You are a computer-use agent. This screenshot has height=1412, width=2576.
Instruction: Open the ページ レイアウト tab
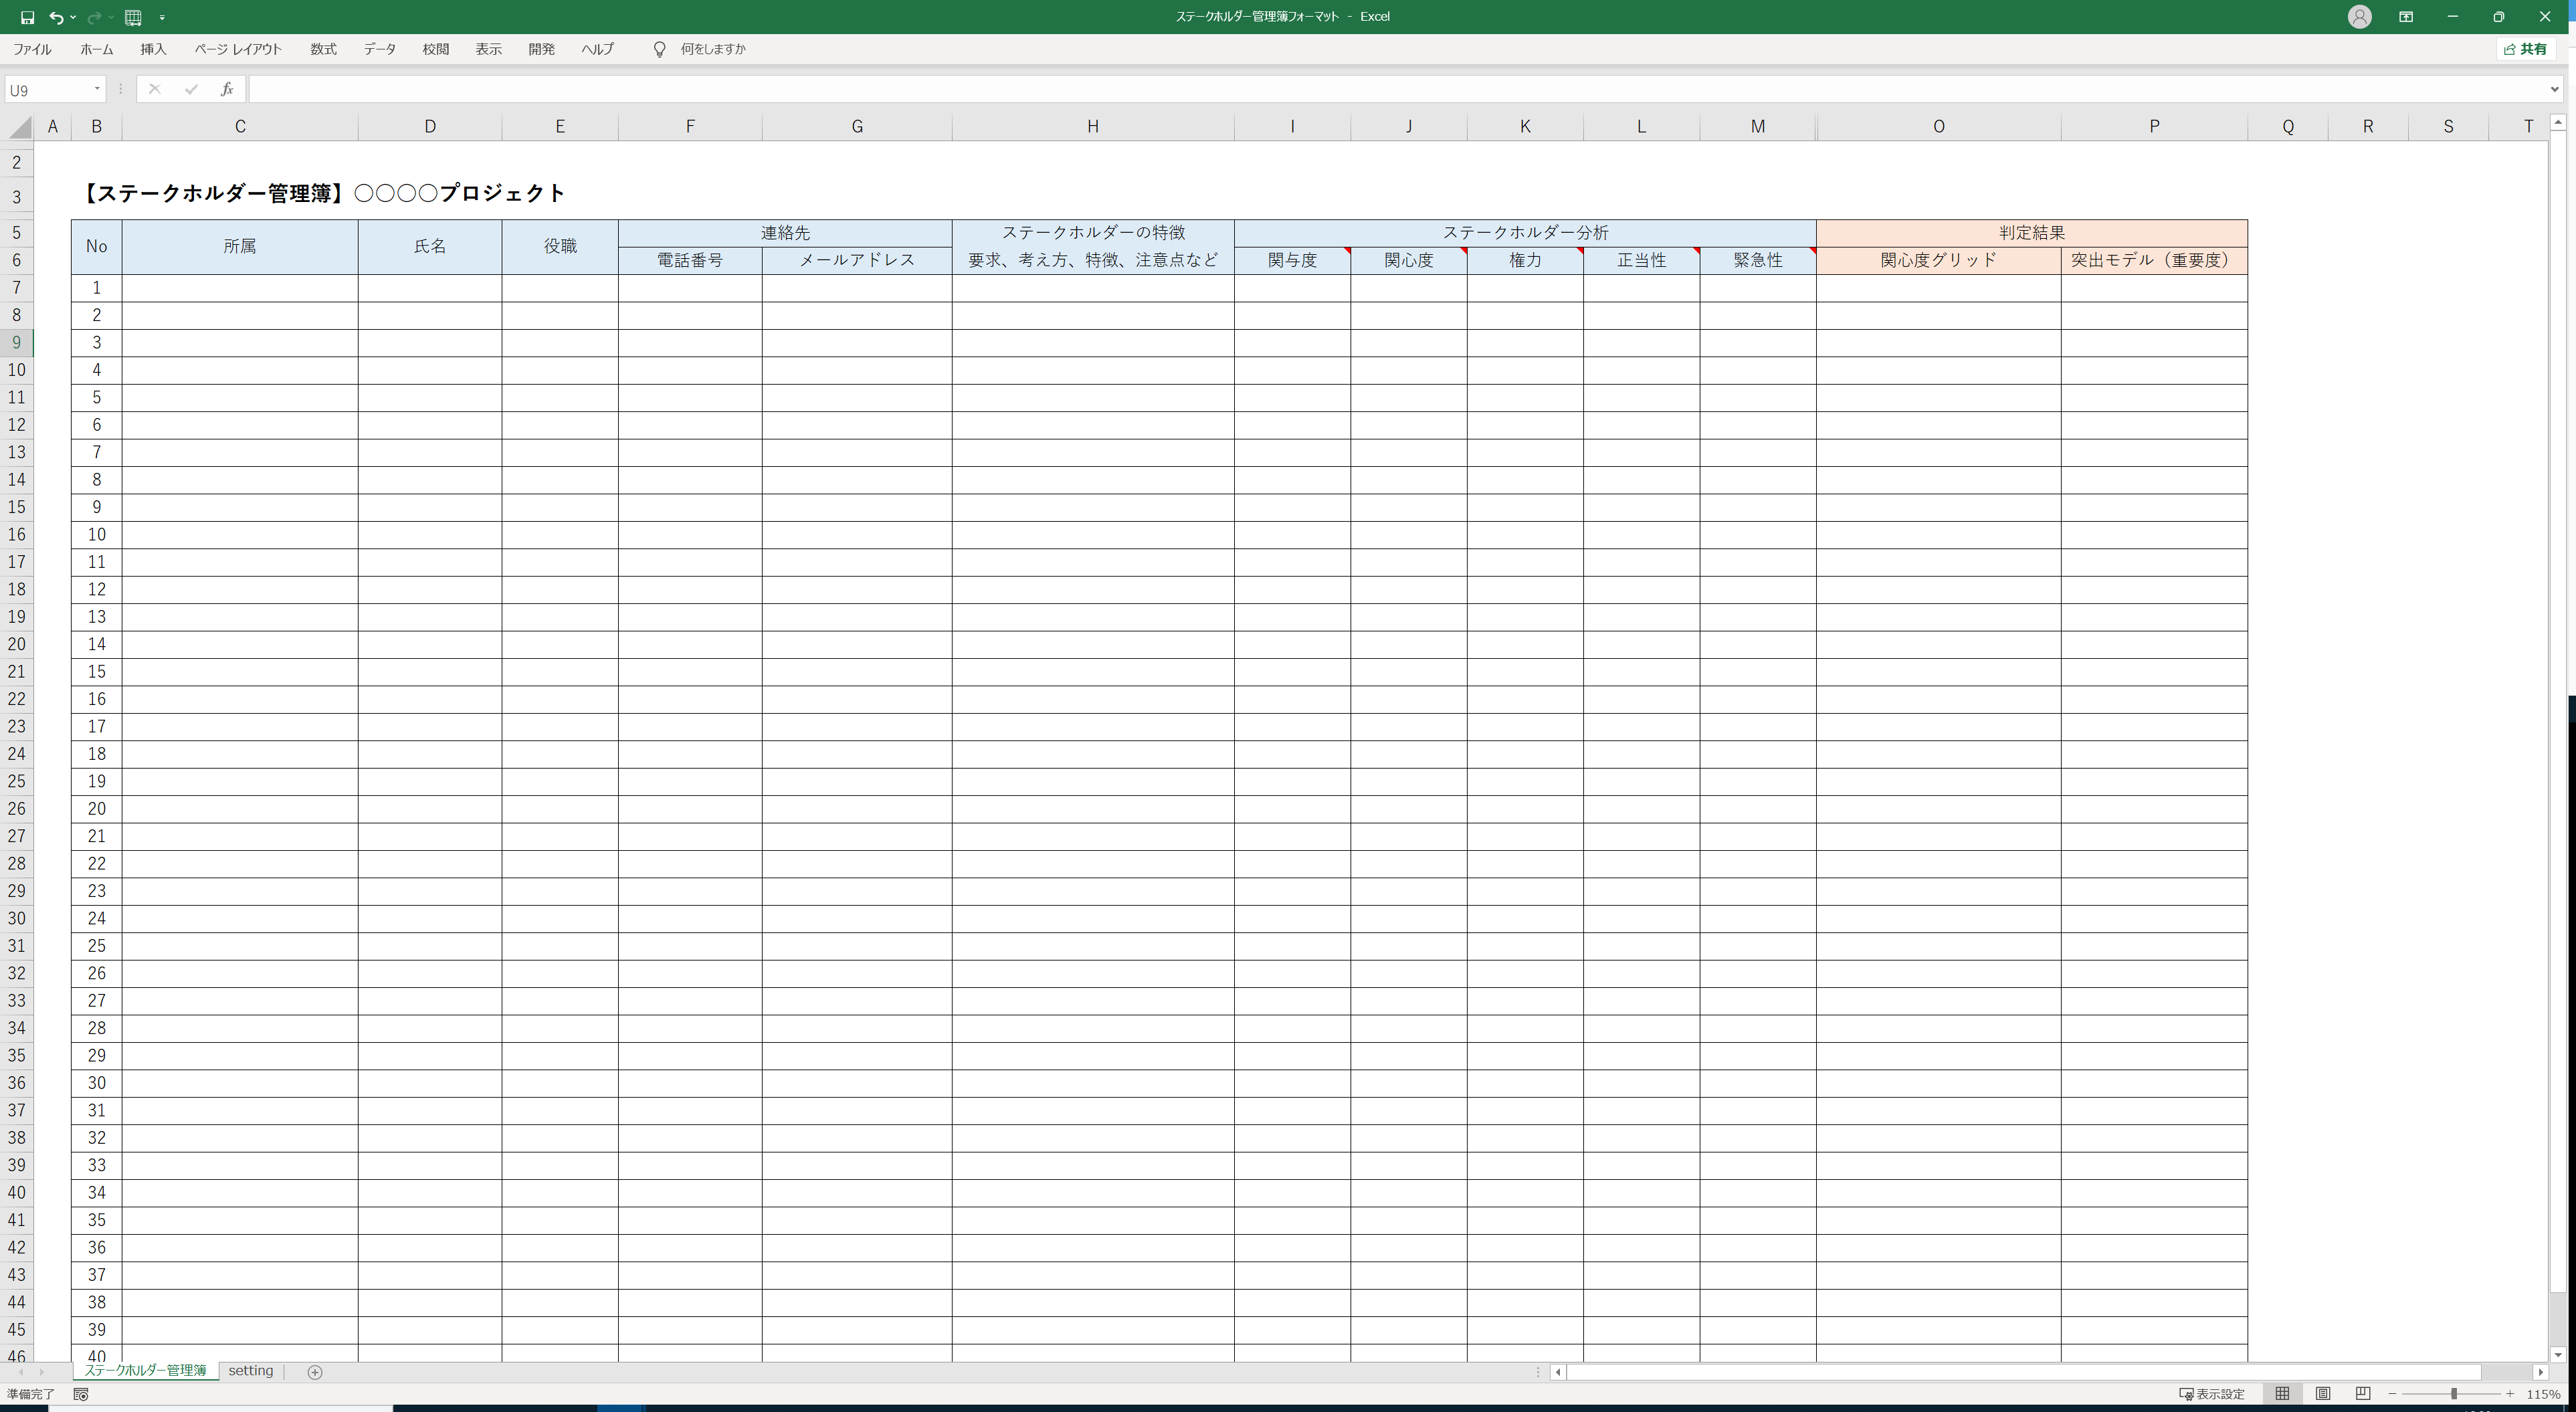238,49
